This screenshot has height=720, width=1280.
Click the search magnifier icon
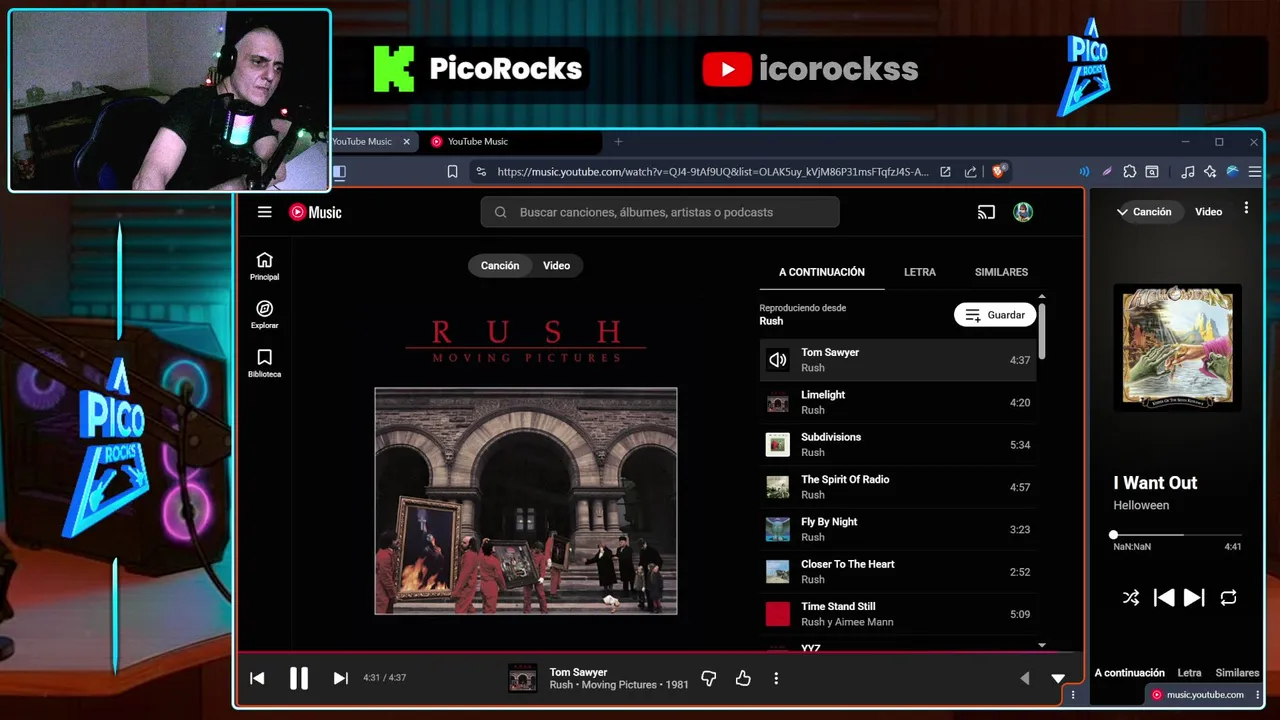pos(500,212)
